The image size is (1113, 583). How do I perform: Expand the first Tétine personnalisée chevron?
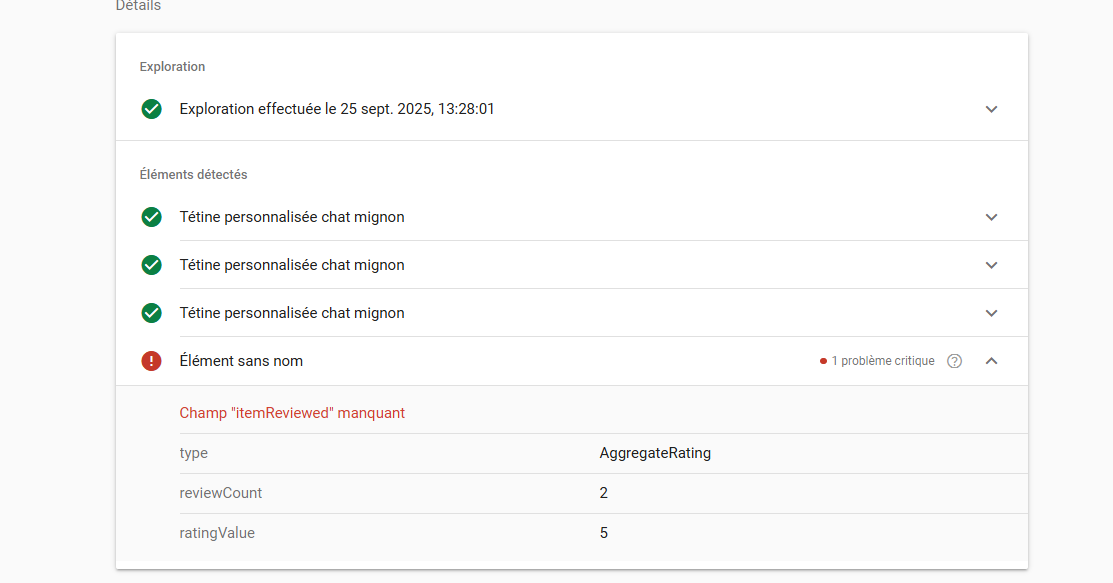991,217
